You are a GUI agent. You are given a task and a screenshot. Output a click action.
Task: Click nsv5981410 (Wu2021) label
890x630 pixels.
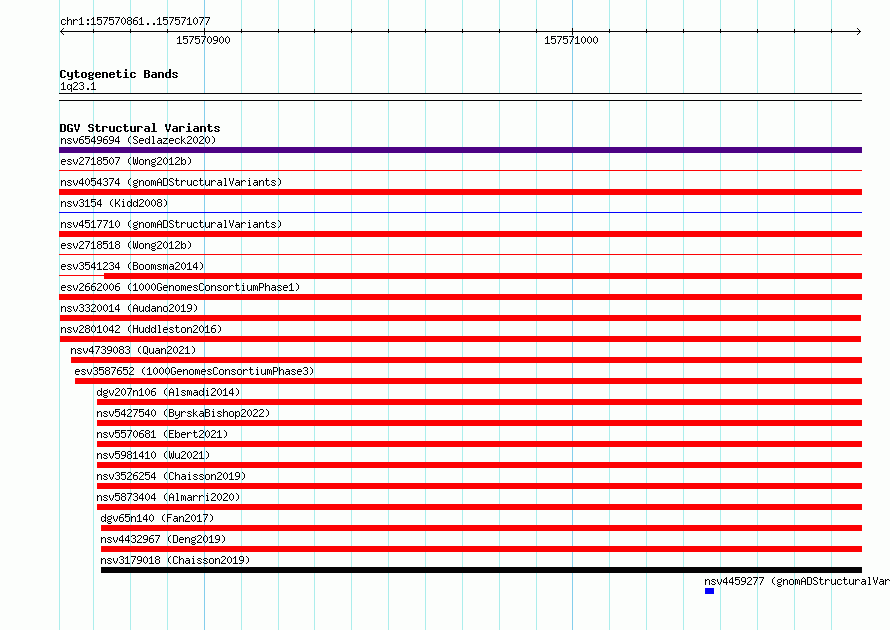click(x=153, y=455)
